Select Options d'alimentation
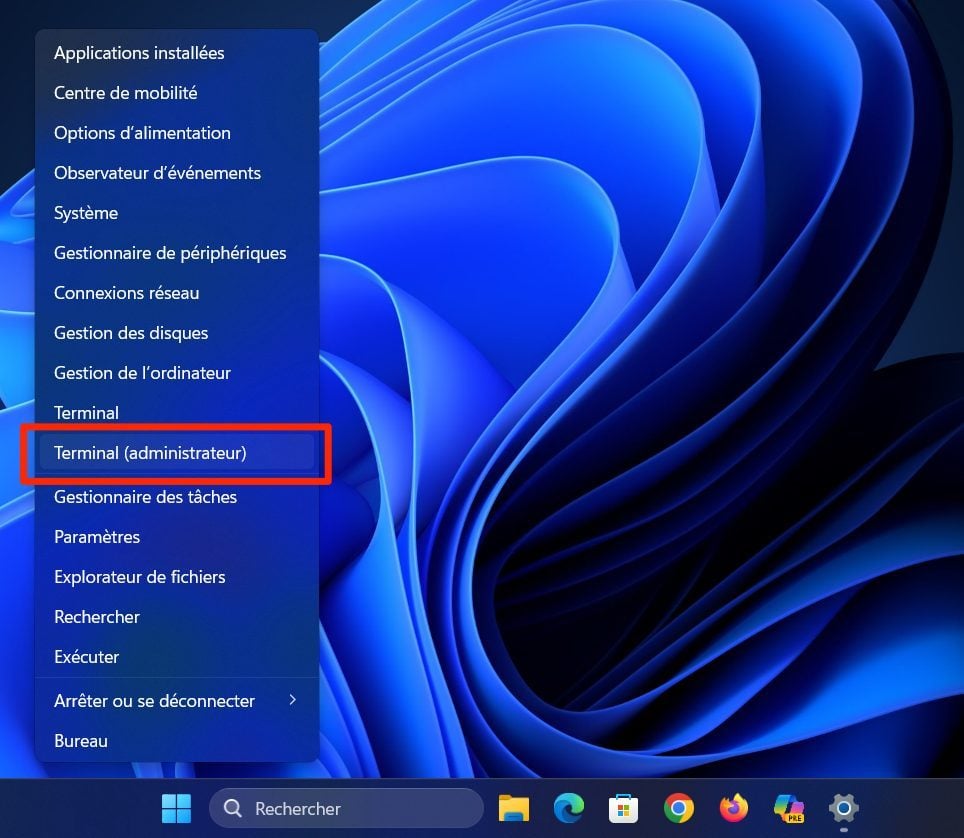 click(177, 133)
